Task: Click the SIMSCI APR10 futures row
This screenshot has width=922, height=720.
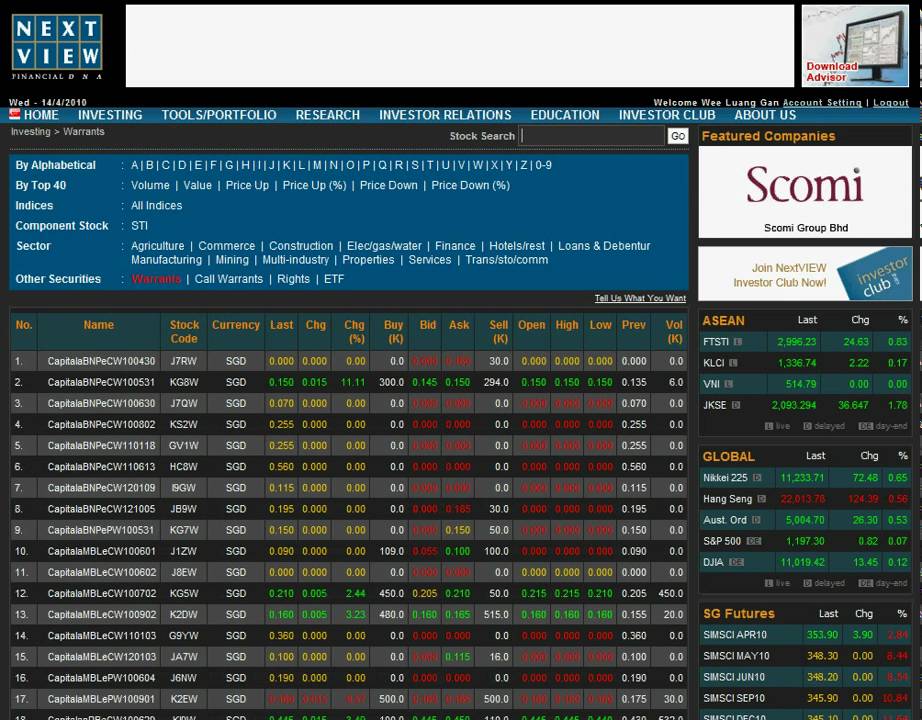Action: point(805,635)
